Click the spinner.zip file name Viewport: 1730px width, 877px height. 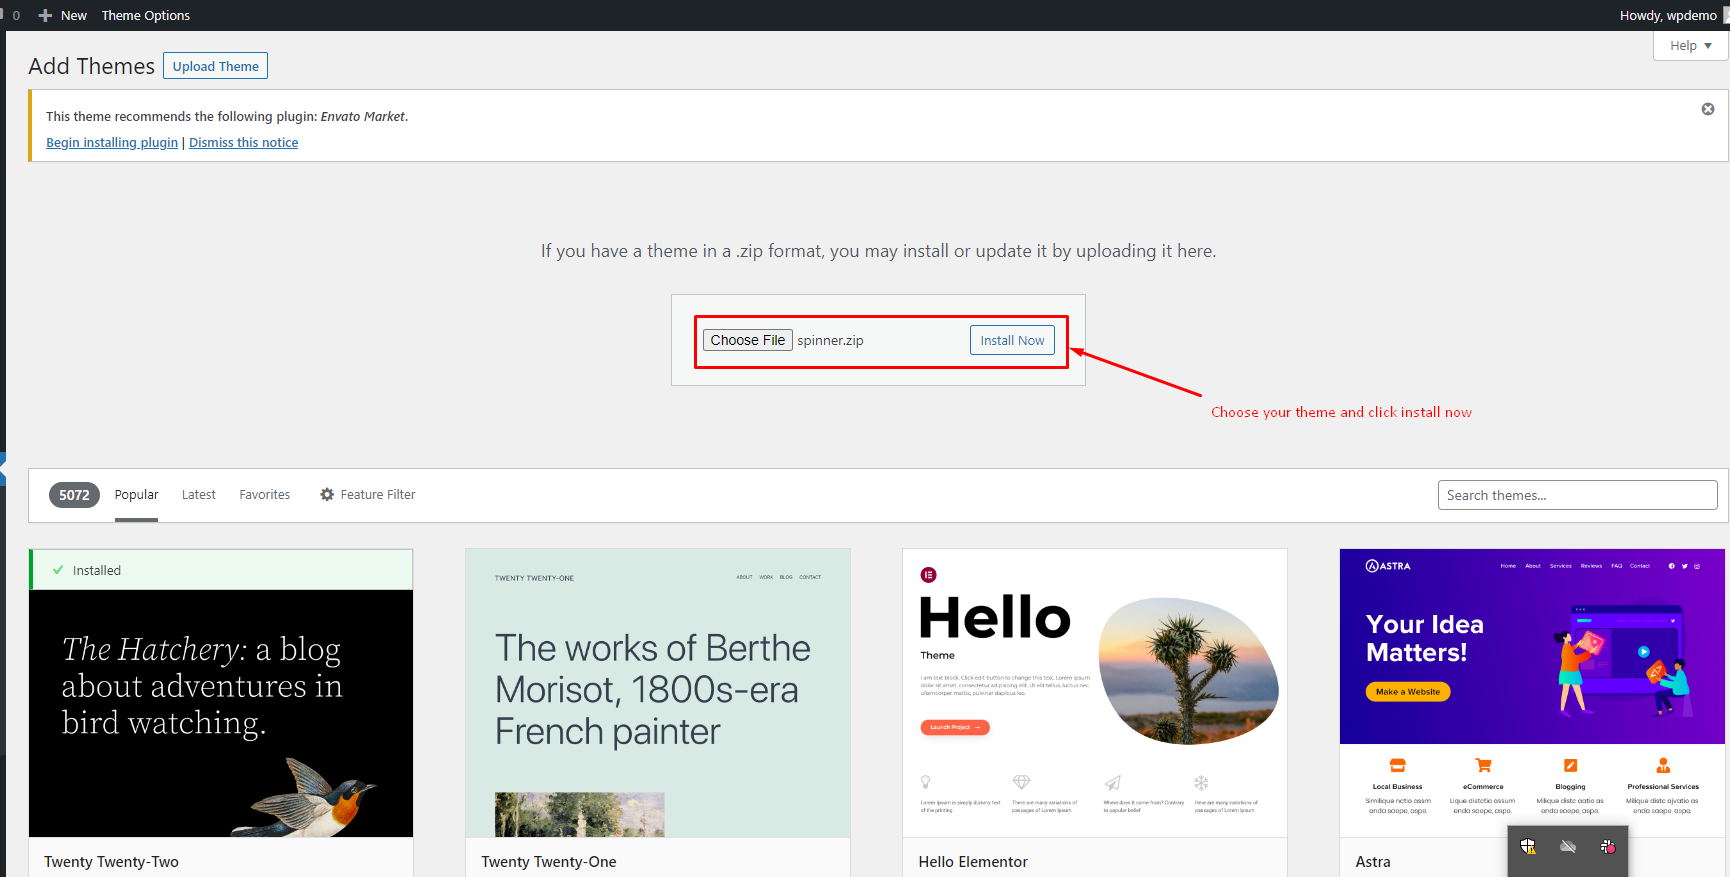coord(830,341)
